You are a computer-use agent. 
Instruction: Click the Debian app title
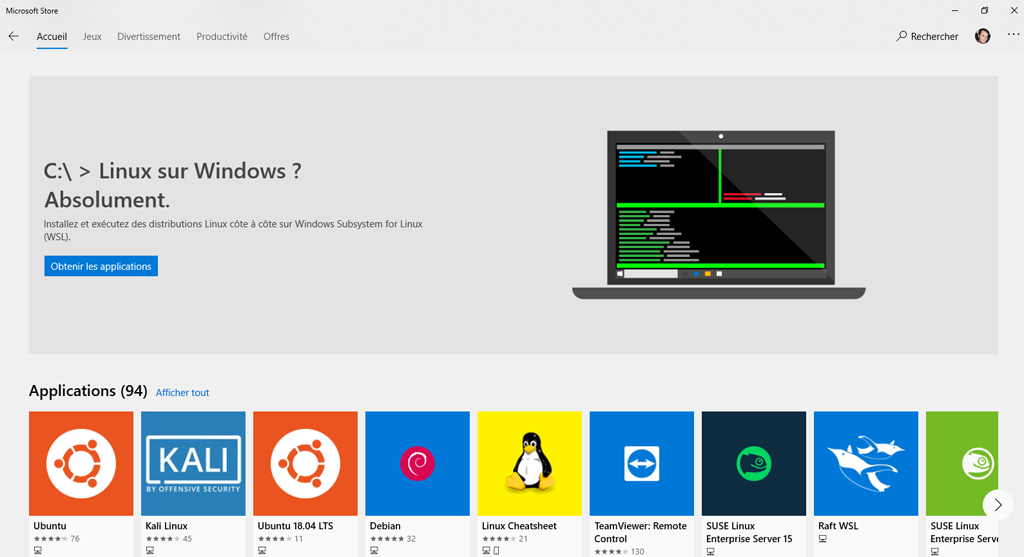point(385,526)
